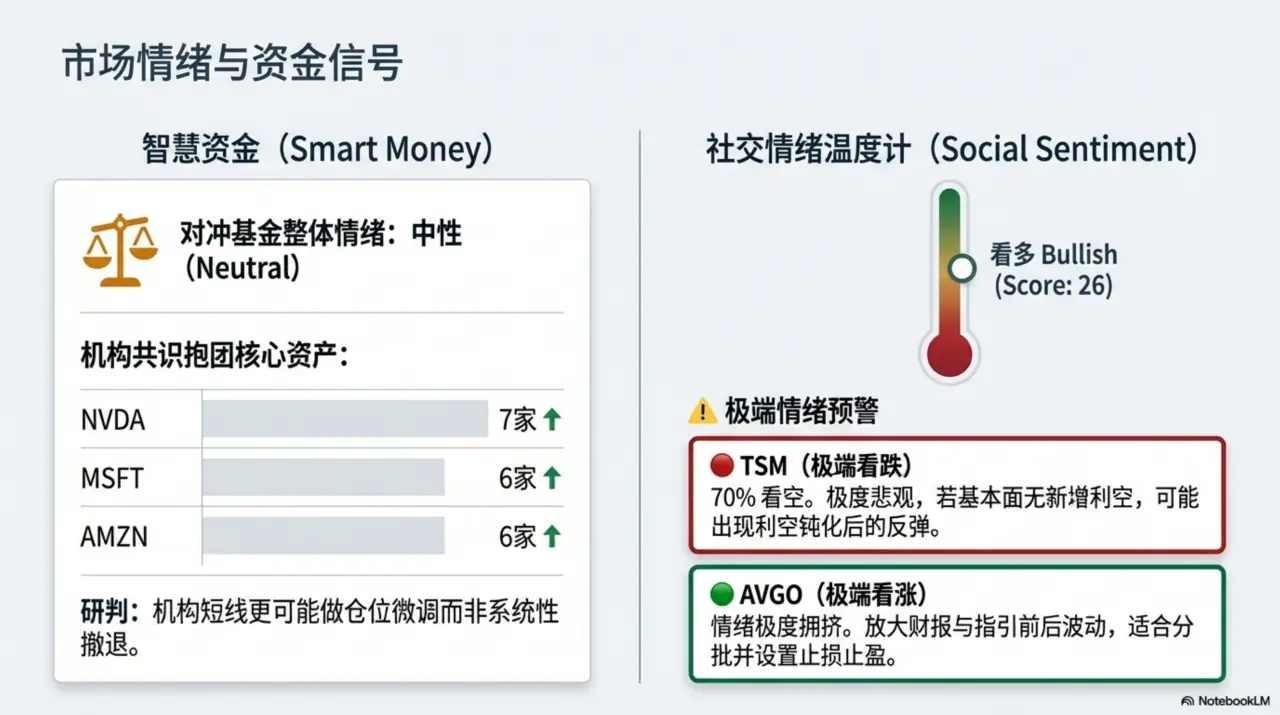Screen dimensions: 1280x715
Task: Select the NVDA ticker label
Action: (113, 420)
